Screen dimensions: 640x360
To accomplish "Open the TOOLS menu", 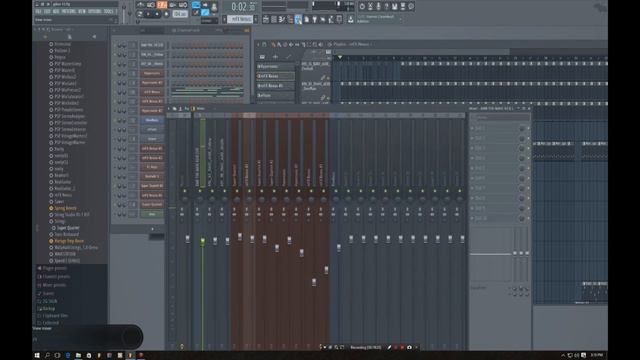I will click(x=109, y=11).
